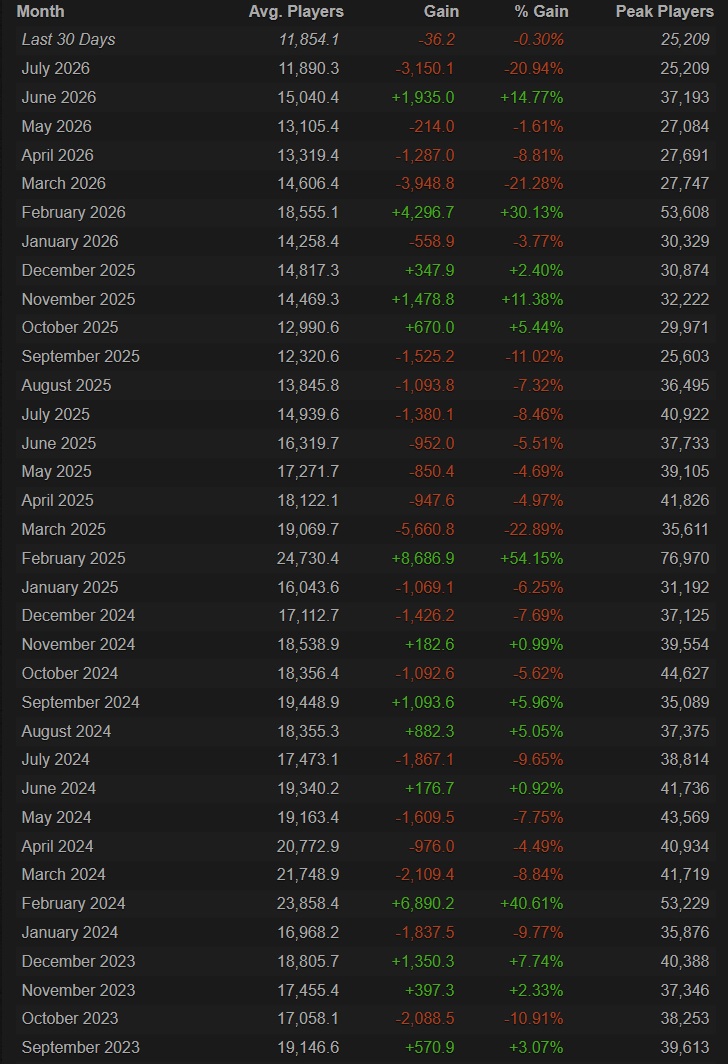
Task: Select the February 2024 month cell
Action: point(73,904)
